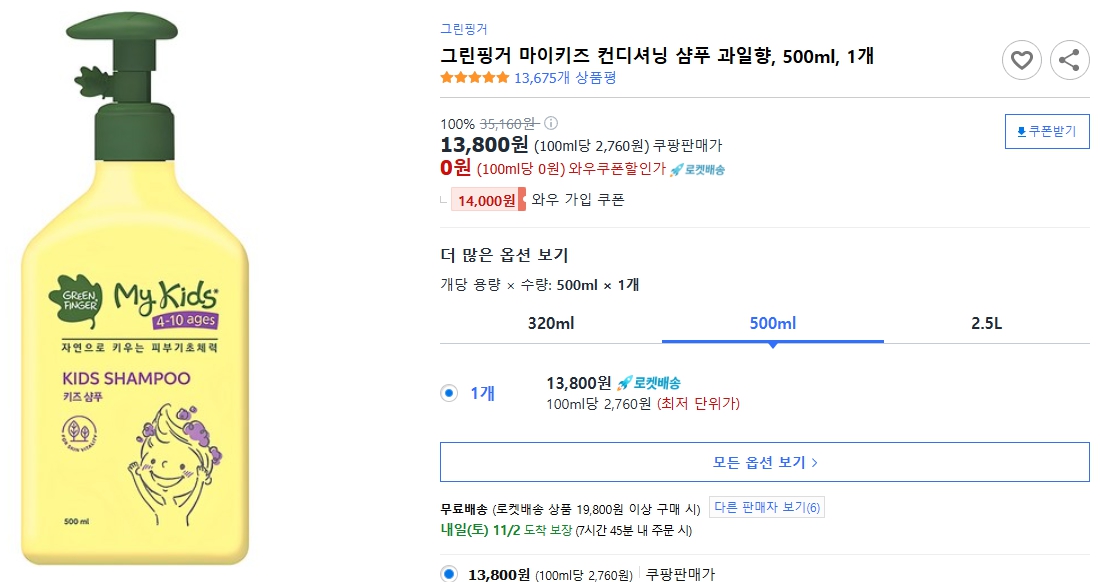The image size is (1100, 582).
Task: Click the 쿠폰받기 button
Action: click(x=1046, y=131)
